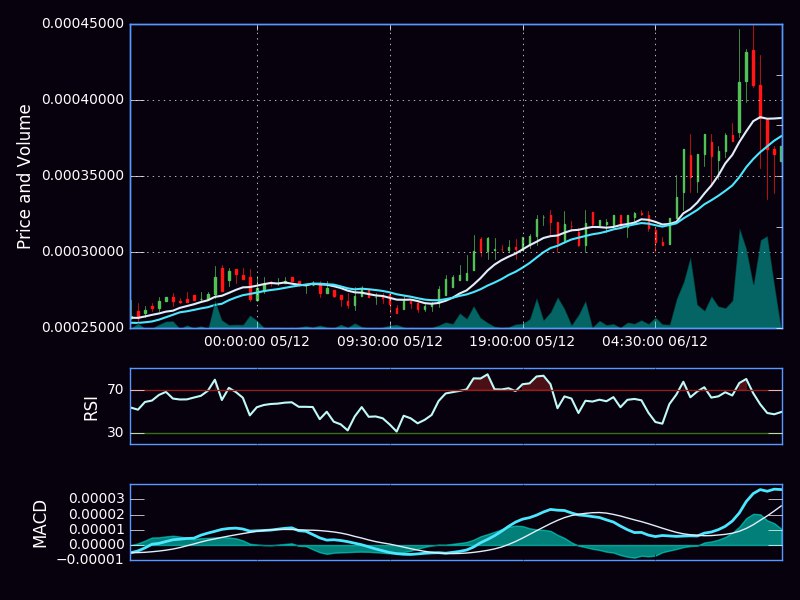Click the 0.00002 MACD axis label

96,514
